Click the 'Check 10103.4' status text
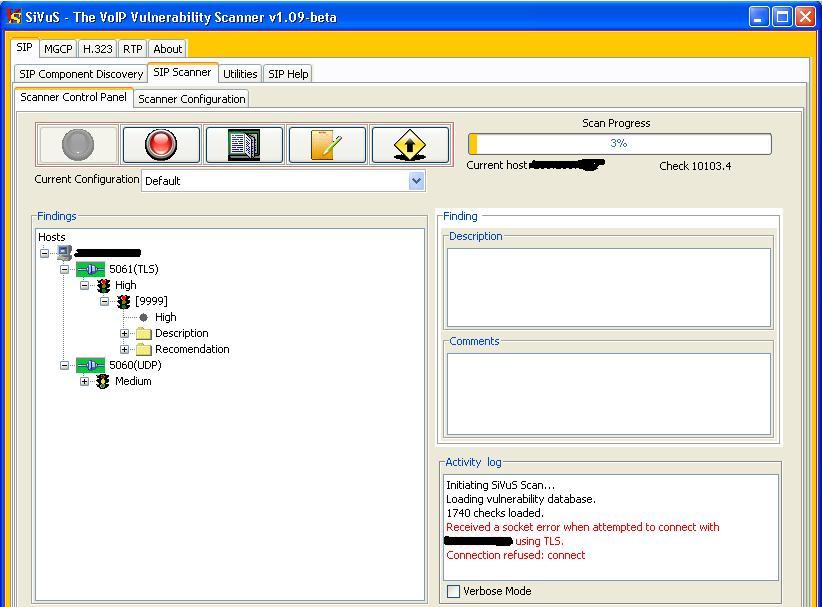The height and width of the screenshot is (607, 822). pos(695,166)
